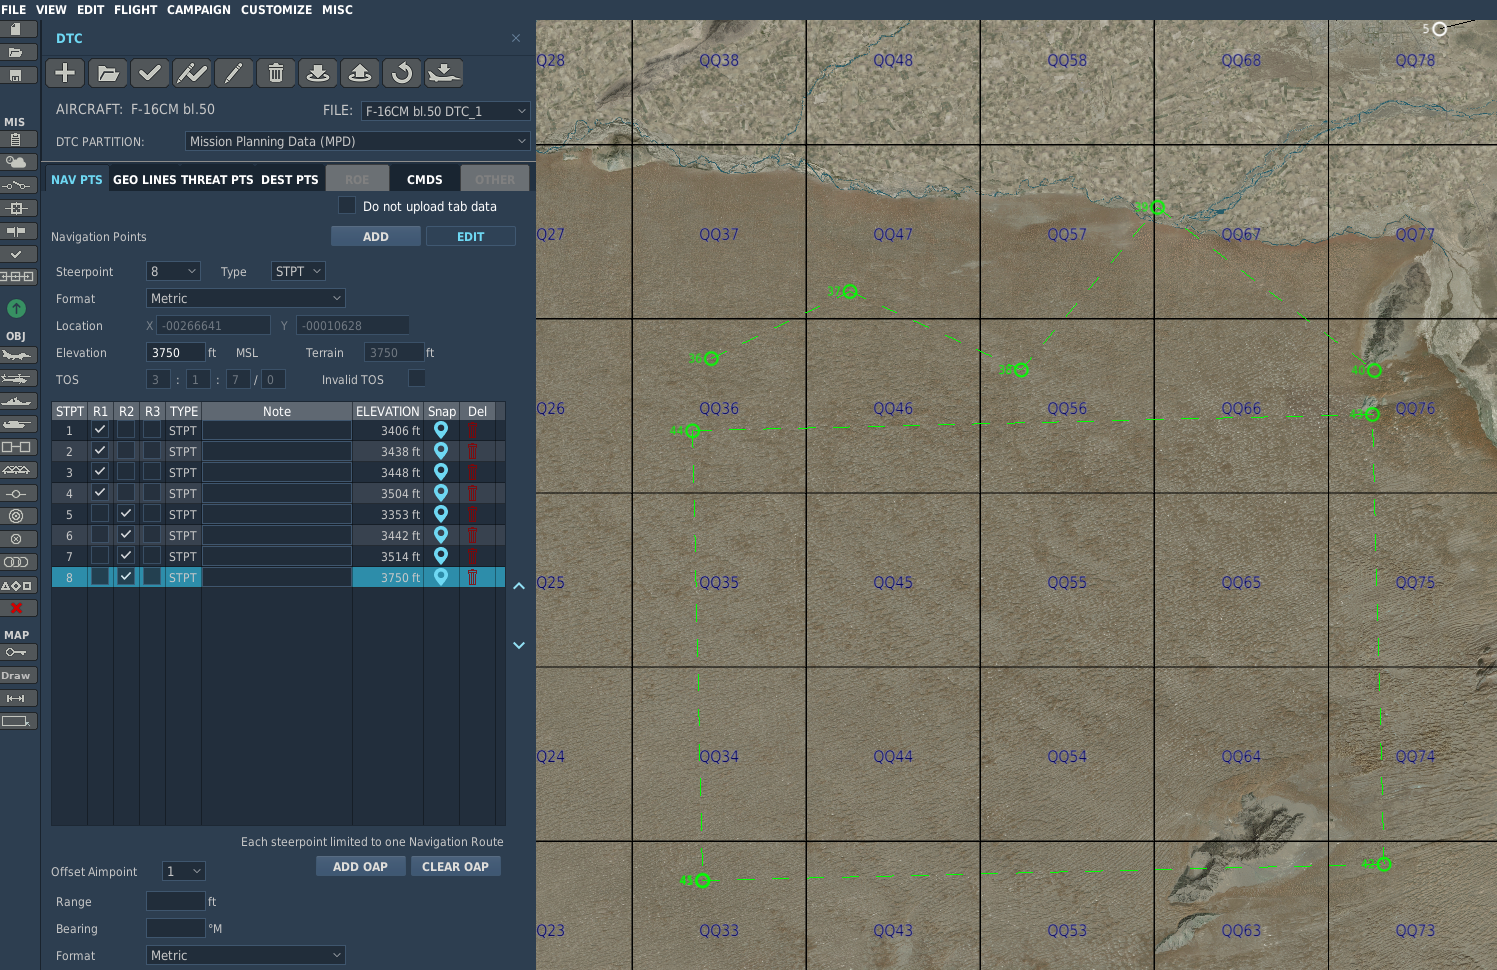Click the key icon under MAP

coord(17,652)
